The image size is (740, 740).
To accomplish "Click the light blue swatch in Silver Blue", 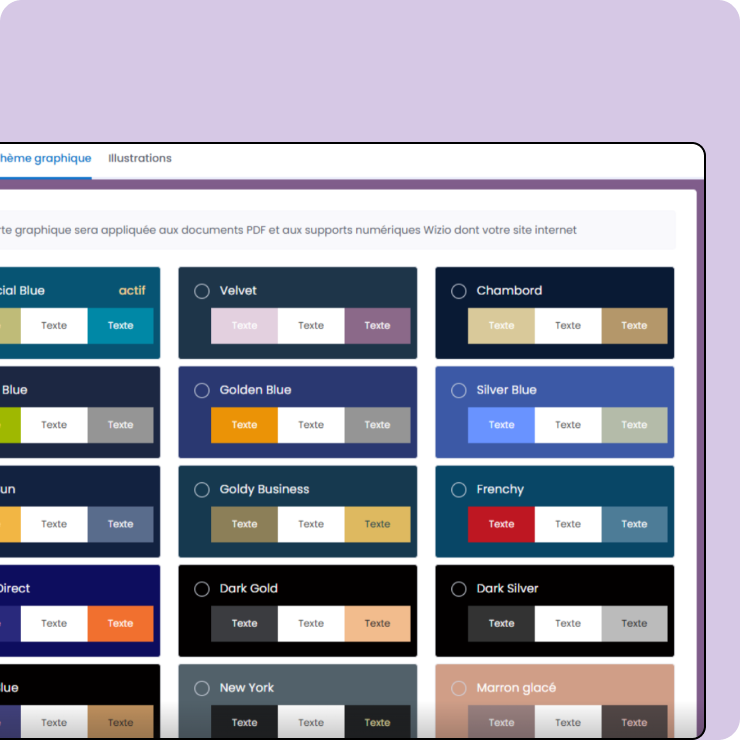I will (x=501, y=425).
